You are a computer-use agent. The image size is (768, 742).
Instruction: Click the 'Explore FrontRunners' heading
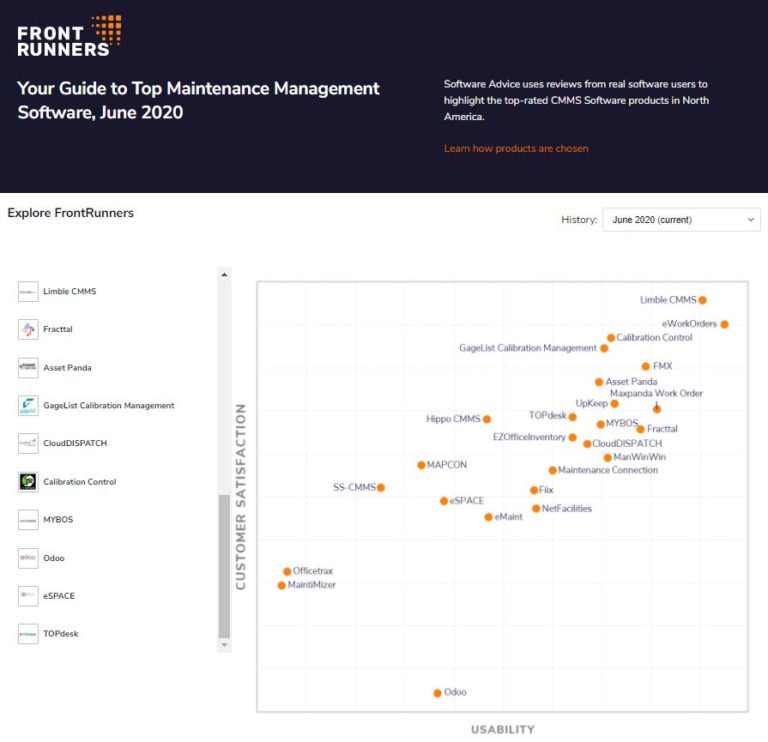click(71, 213)
